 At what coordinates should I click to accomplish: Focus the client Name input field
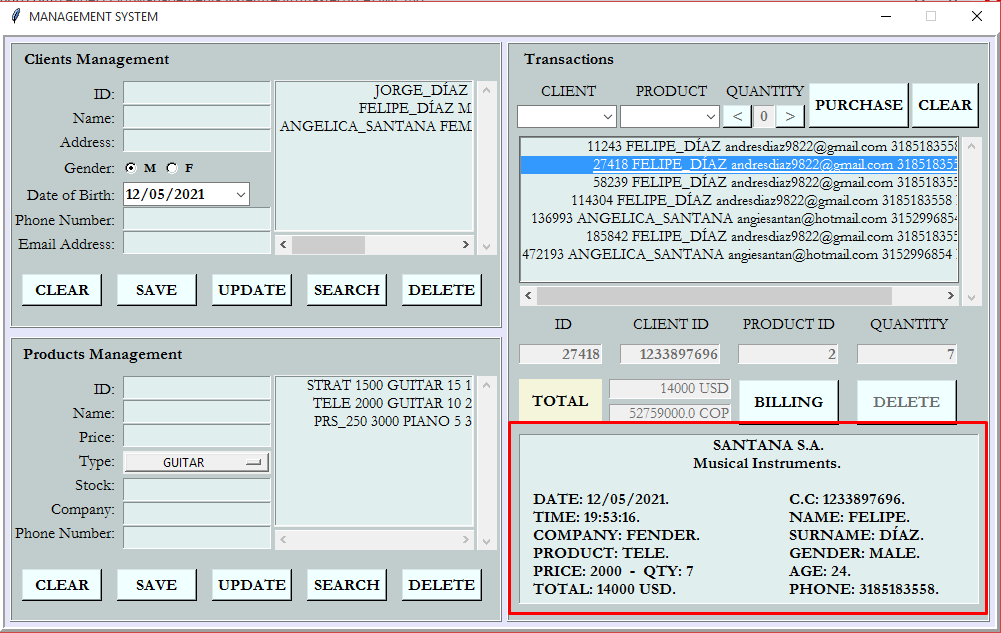[x=197, y=117]
